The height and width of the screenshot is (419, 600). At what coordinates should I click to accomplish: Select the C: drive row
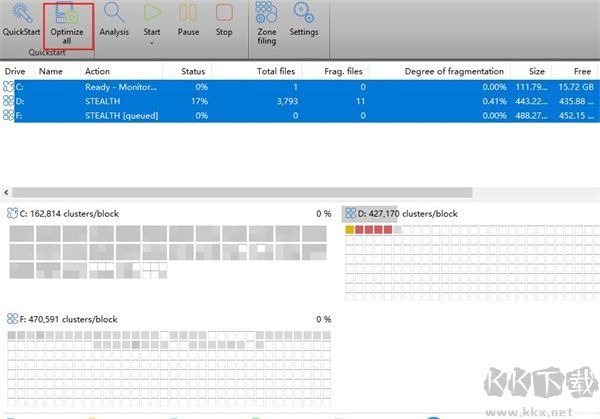click(300, 87)
